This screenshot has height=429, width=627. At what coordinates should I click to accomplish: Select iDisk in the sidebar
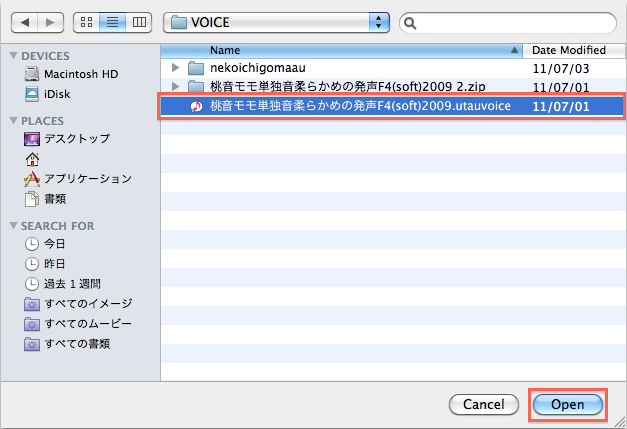57,93
